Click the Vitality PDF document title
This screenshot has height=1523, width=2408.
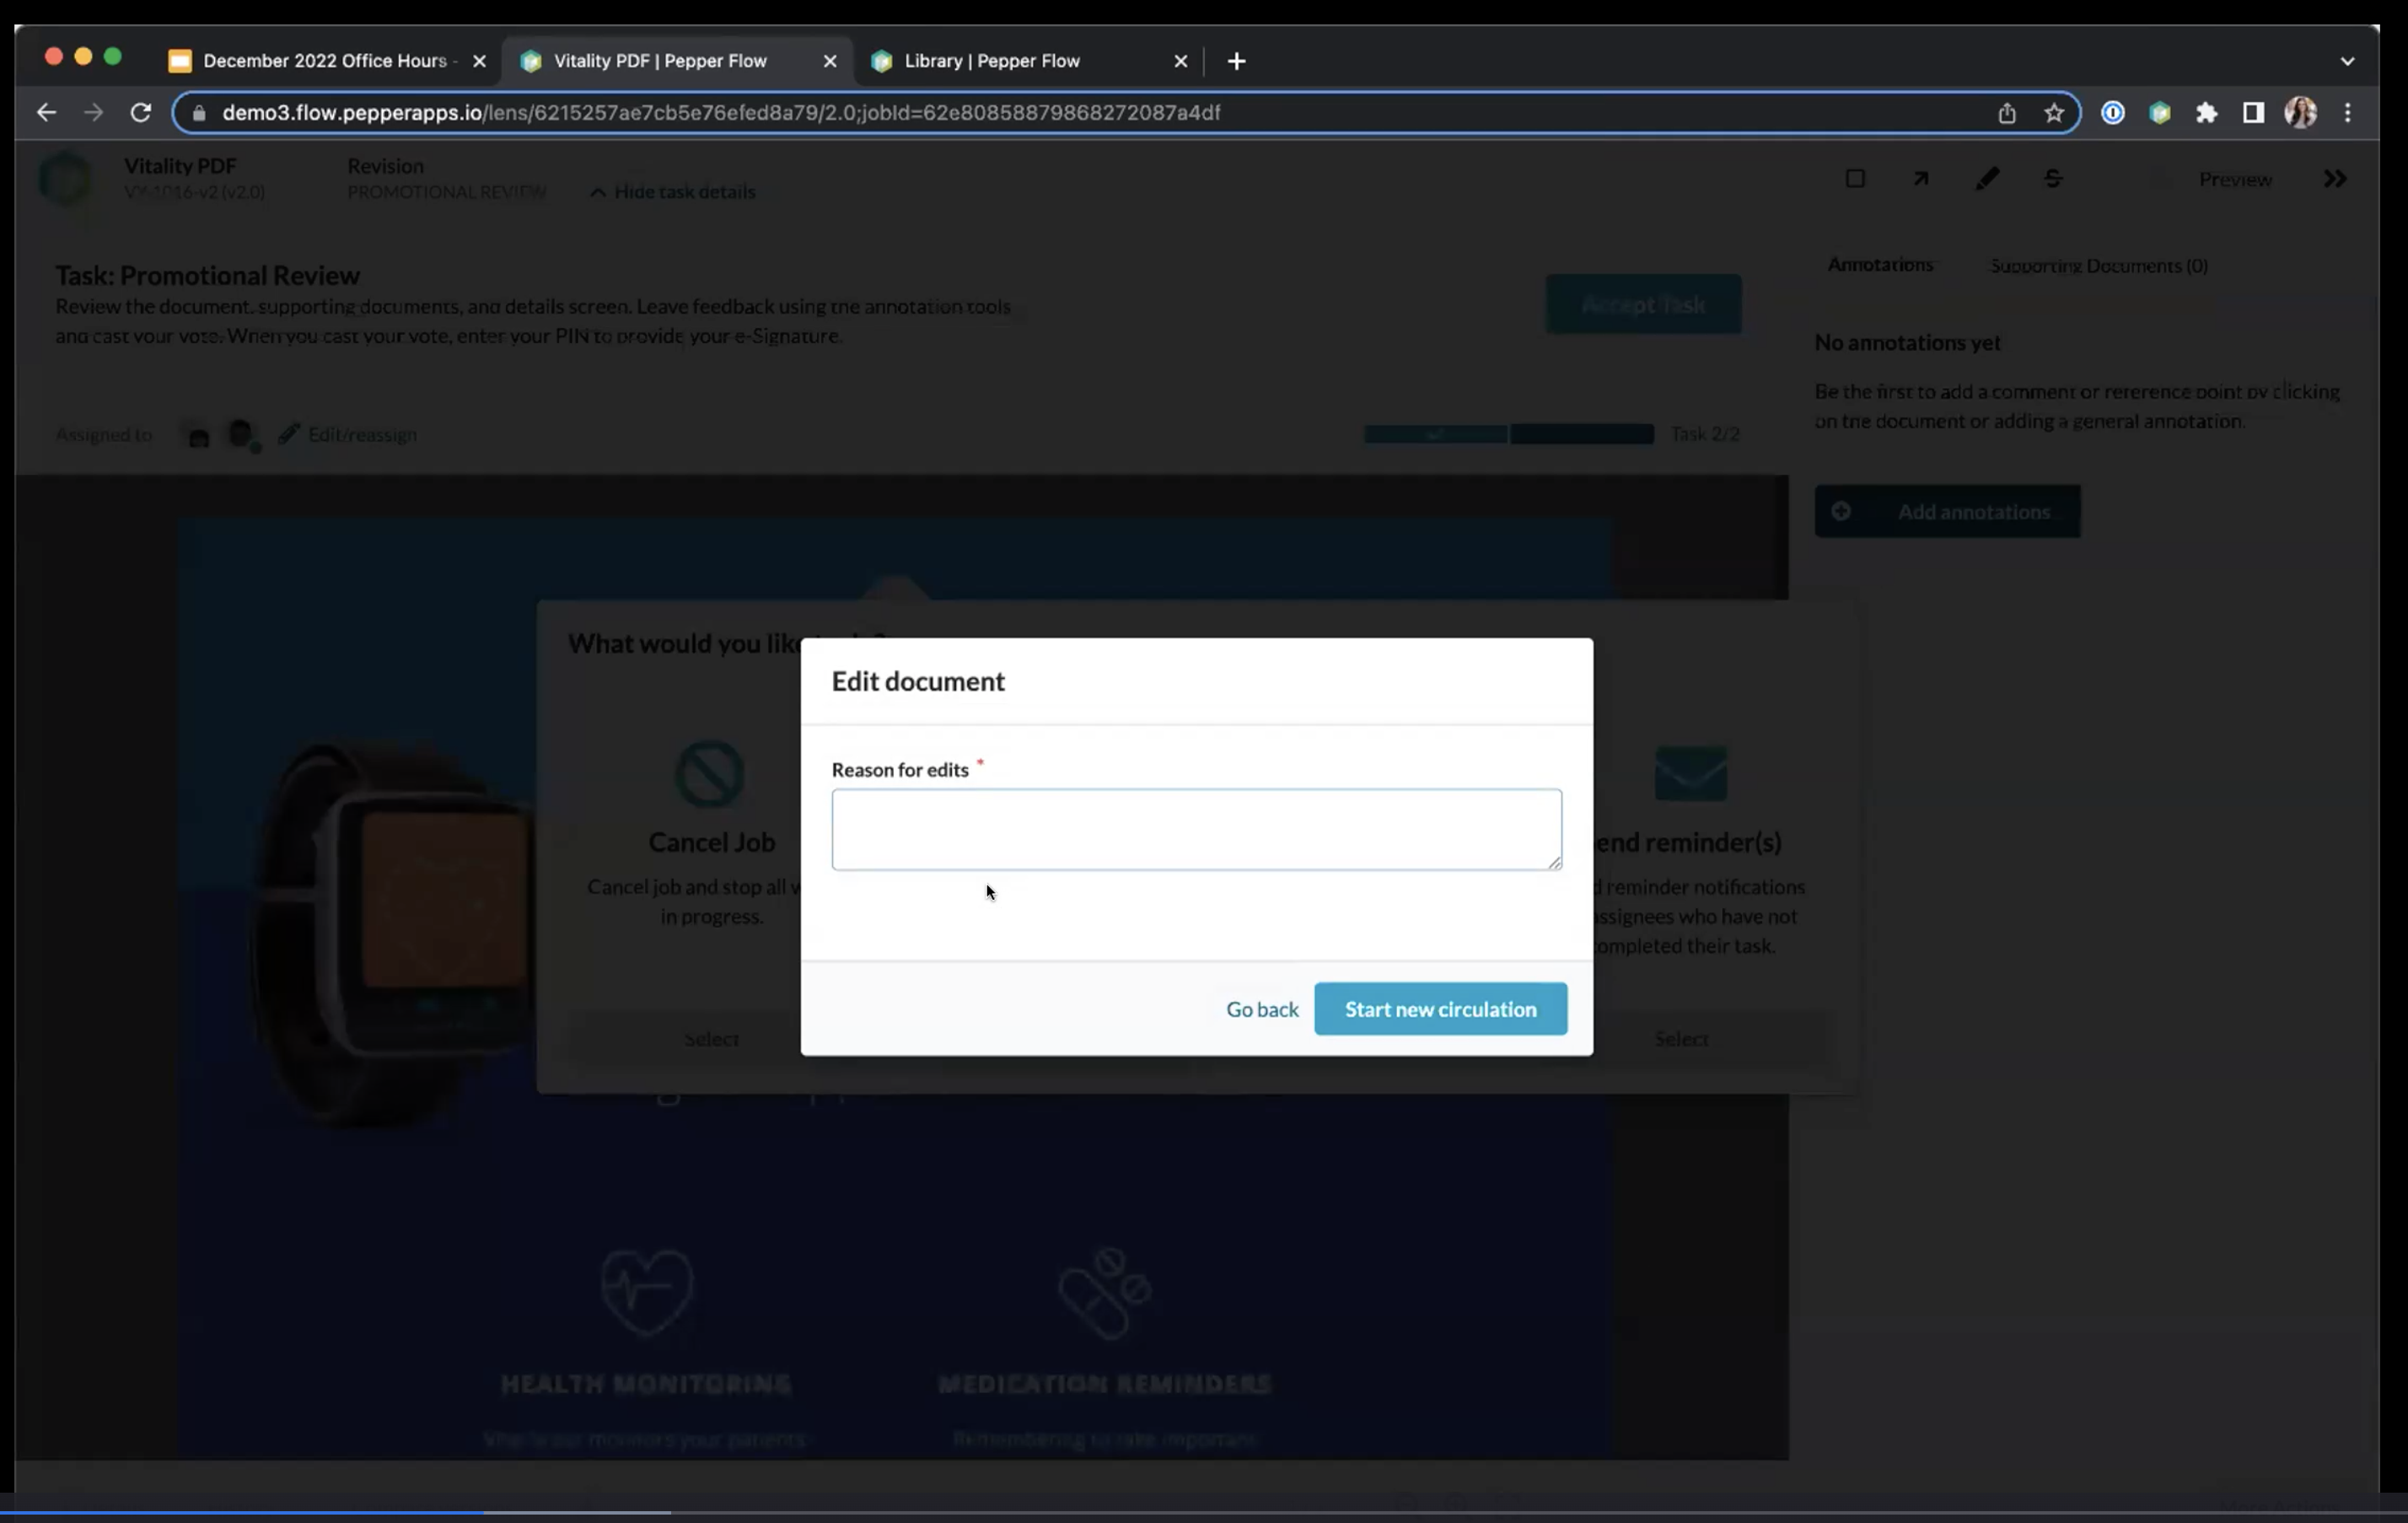point(180,166)
